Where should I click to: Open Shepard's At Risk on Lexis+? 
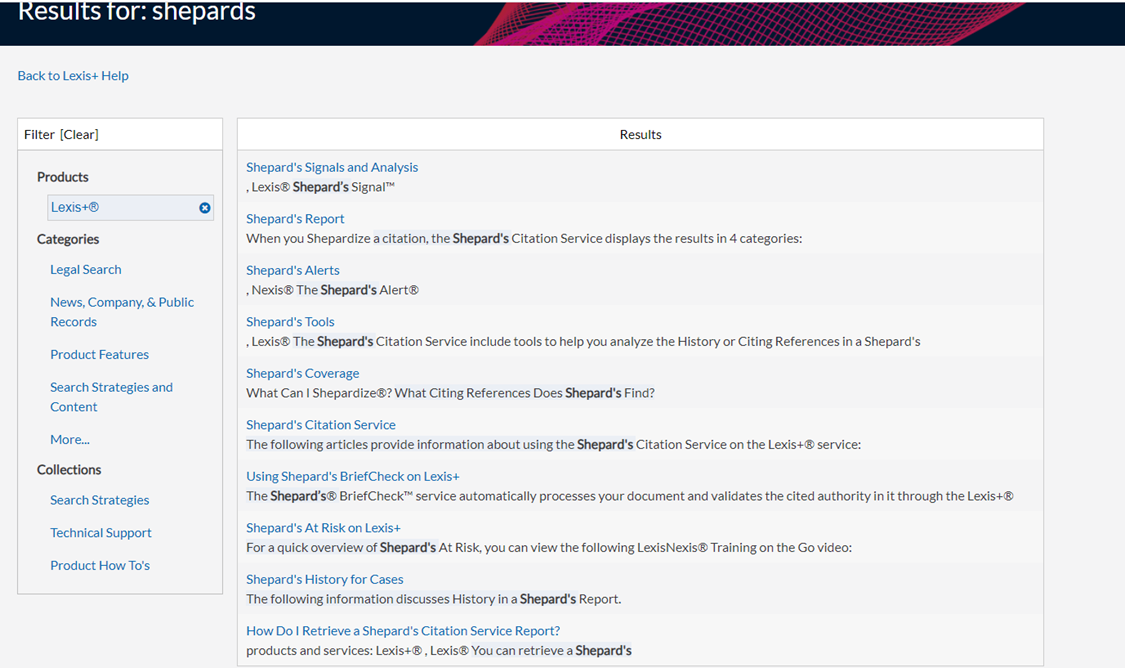pyautogui.click(x=323, y=527)
